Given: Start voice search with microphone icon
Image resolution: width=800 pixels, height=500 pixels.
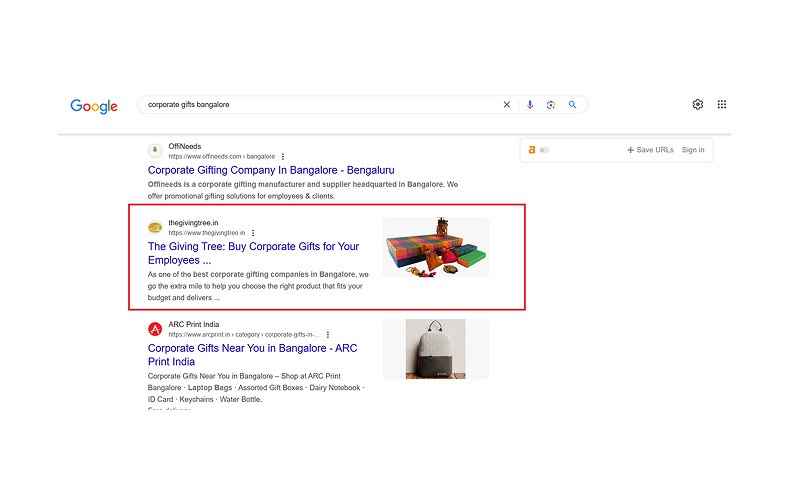Looking at the screenshot, I should click(x=530, y=105).
